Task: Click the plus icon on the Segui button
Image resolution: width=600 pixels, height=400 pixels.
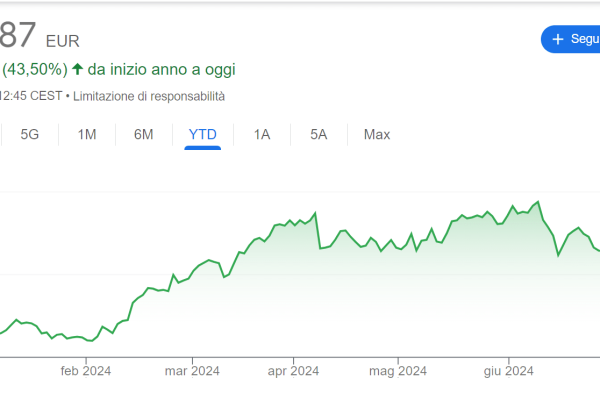Action: click(x=558, y=39)
